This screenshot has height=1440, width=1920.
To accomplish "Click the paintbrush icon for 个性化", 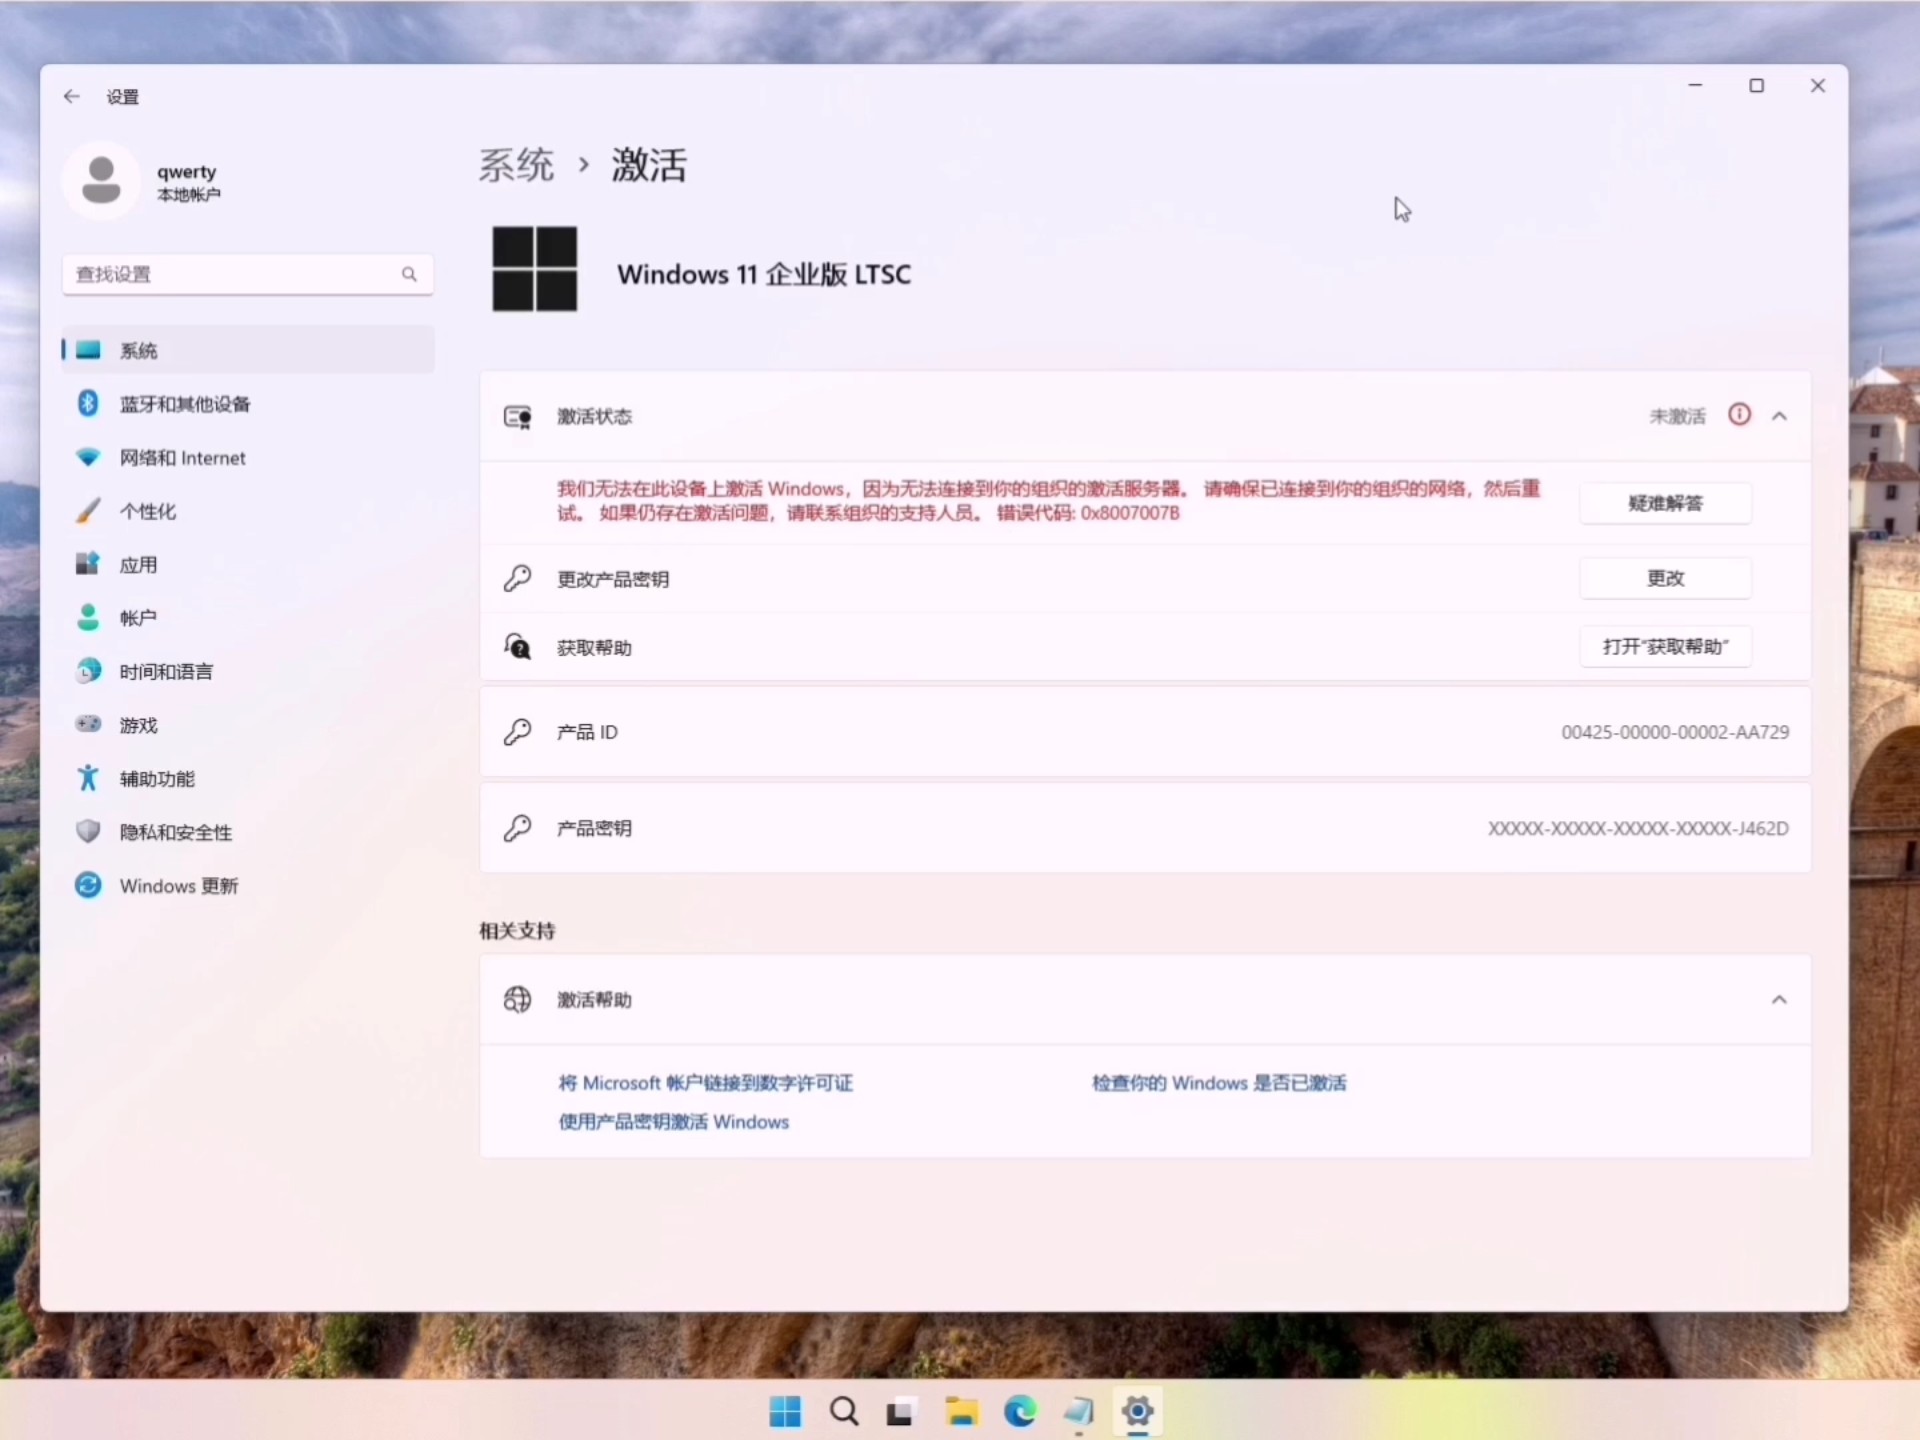I will (x=88, y=510).
